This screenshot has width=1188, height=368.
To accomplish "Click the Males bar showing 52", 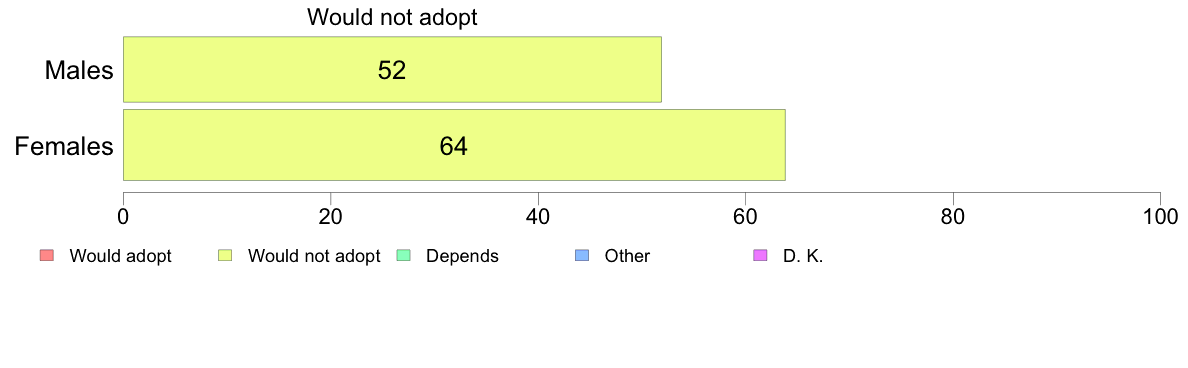I will tap(392, 69).
